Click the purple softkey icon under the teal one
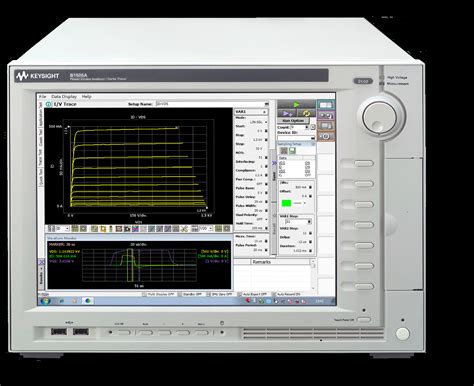The width and height of the screenshot is (474, 386). tap(326, 116)
